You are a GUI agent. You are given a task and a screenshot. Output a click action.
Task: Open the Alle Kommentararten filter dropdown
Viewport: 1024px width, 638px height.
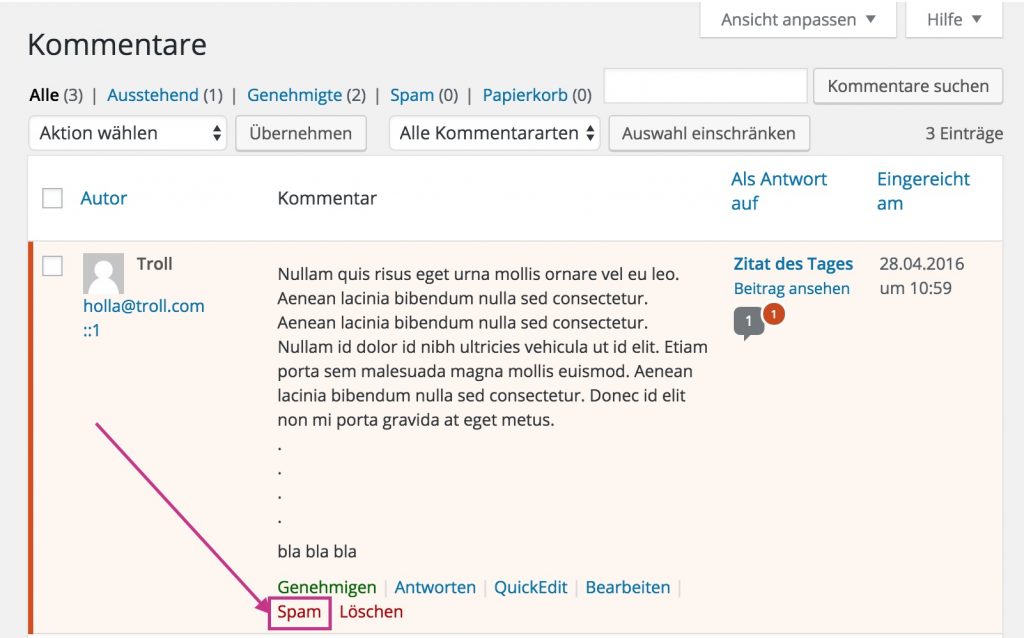click(494, 132)
